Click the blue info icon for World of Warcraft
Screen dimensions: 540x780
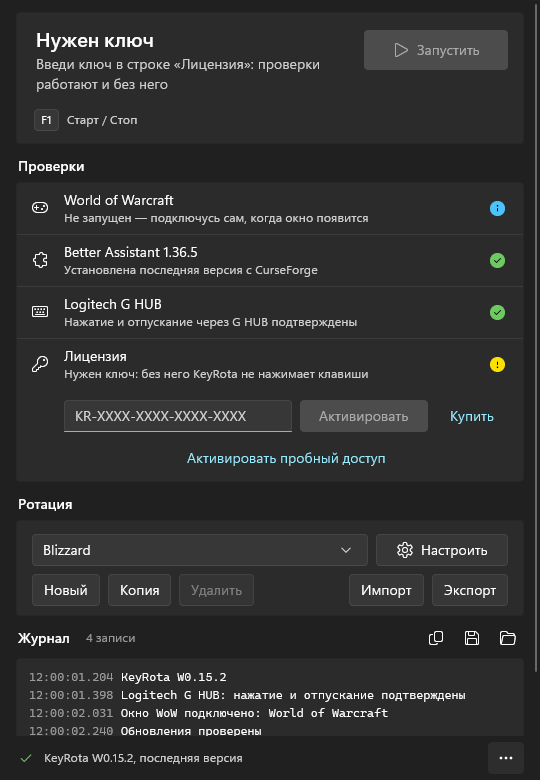click(x=497, y=208)
